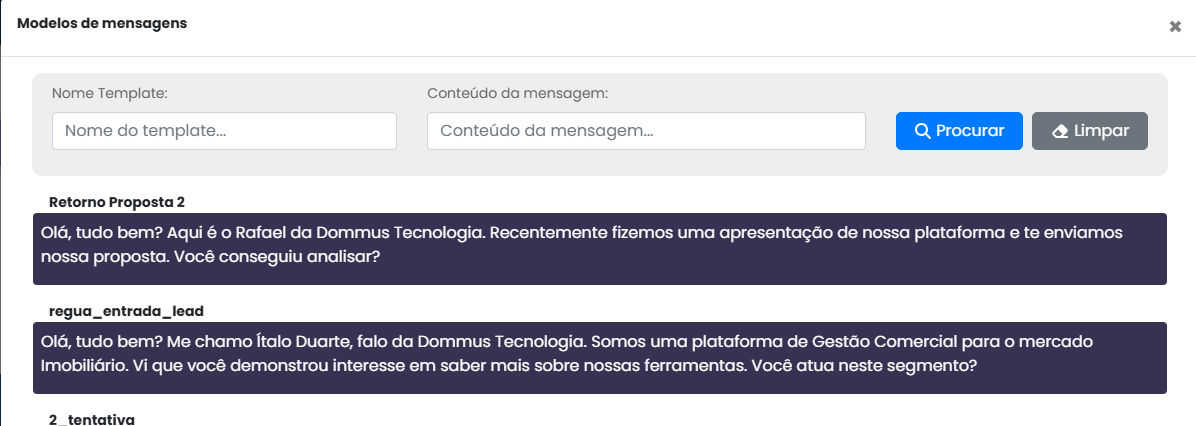Click the Nome Template label
Viewport: 1196px width, 426px height.
pos(109,93)
